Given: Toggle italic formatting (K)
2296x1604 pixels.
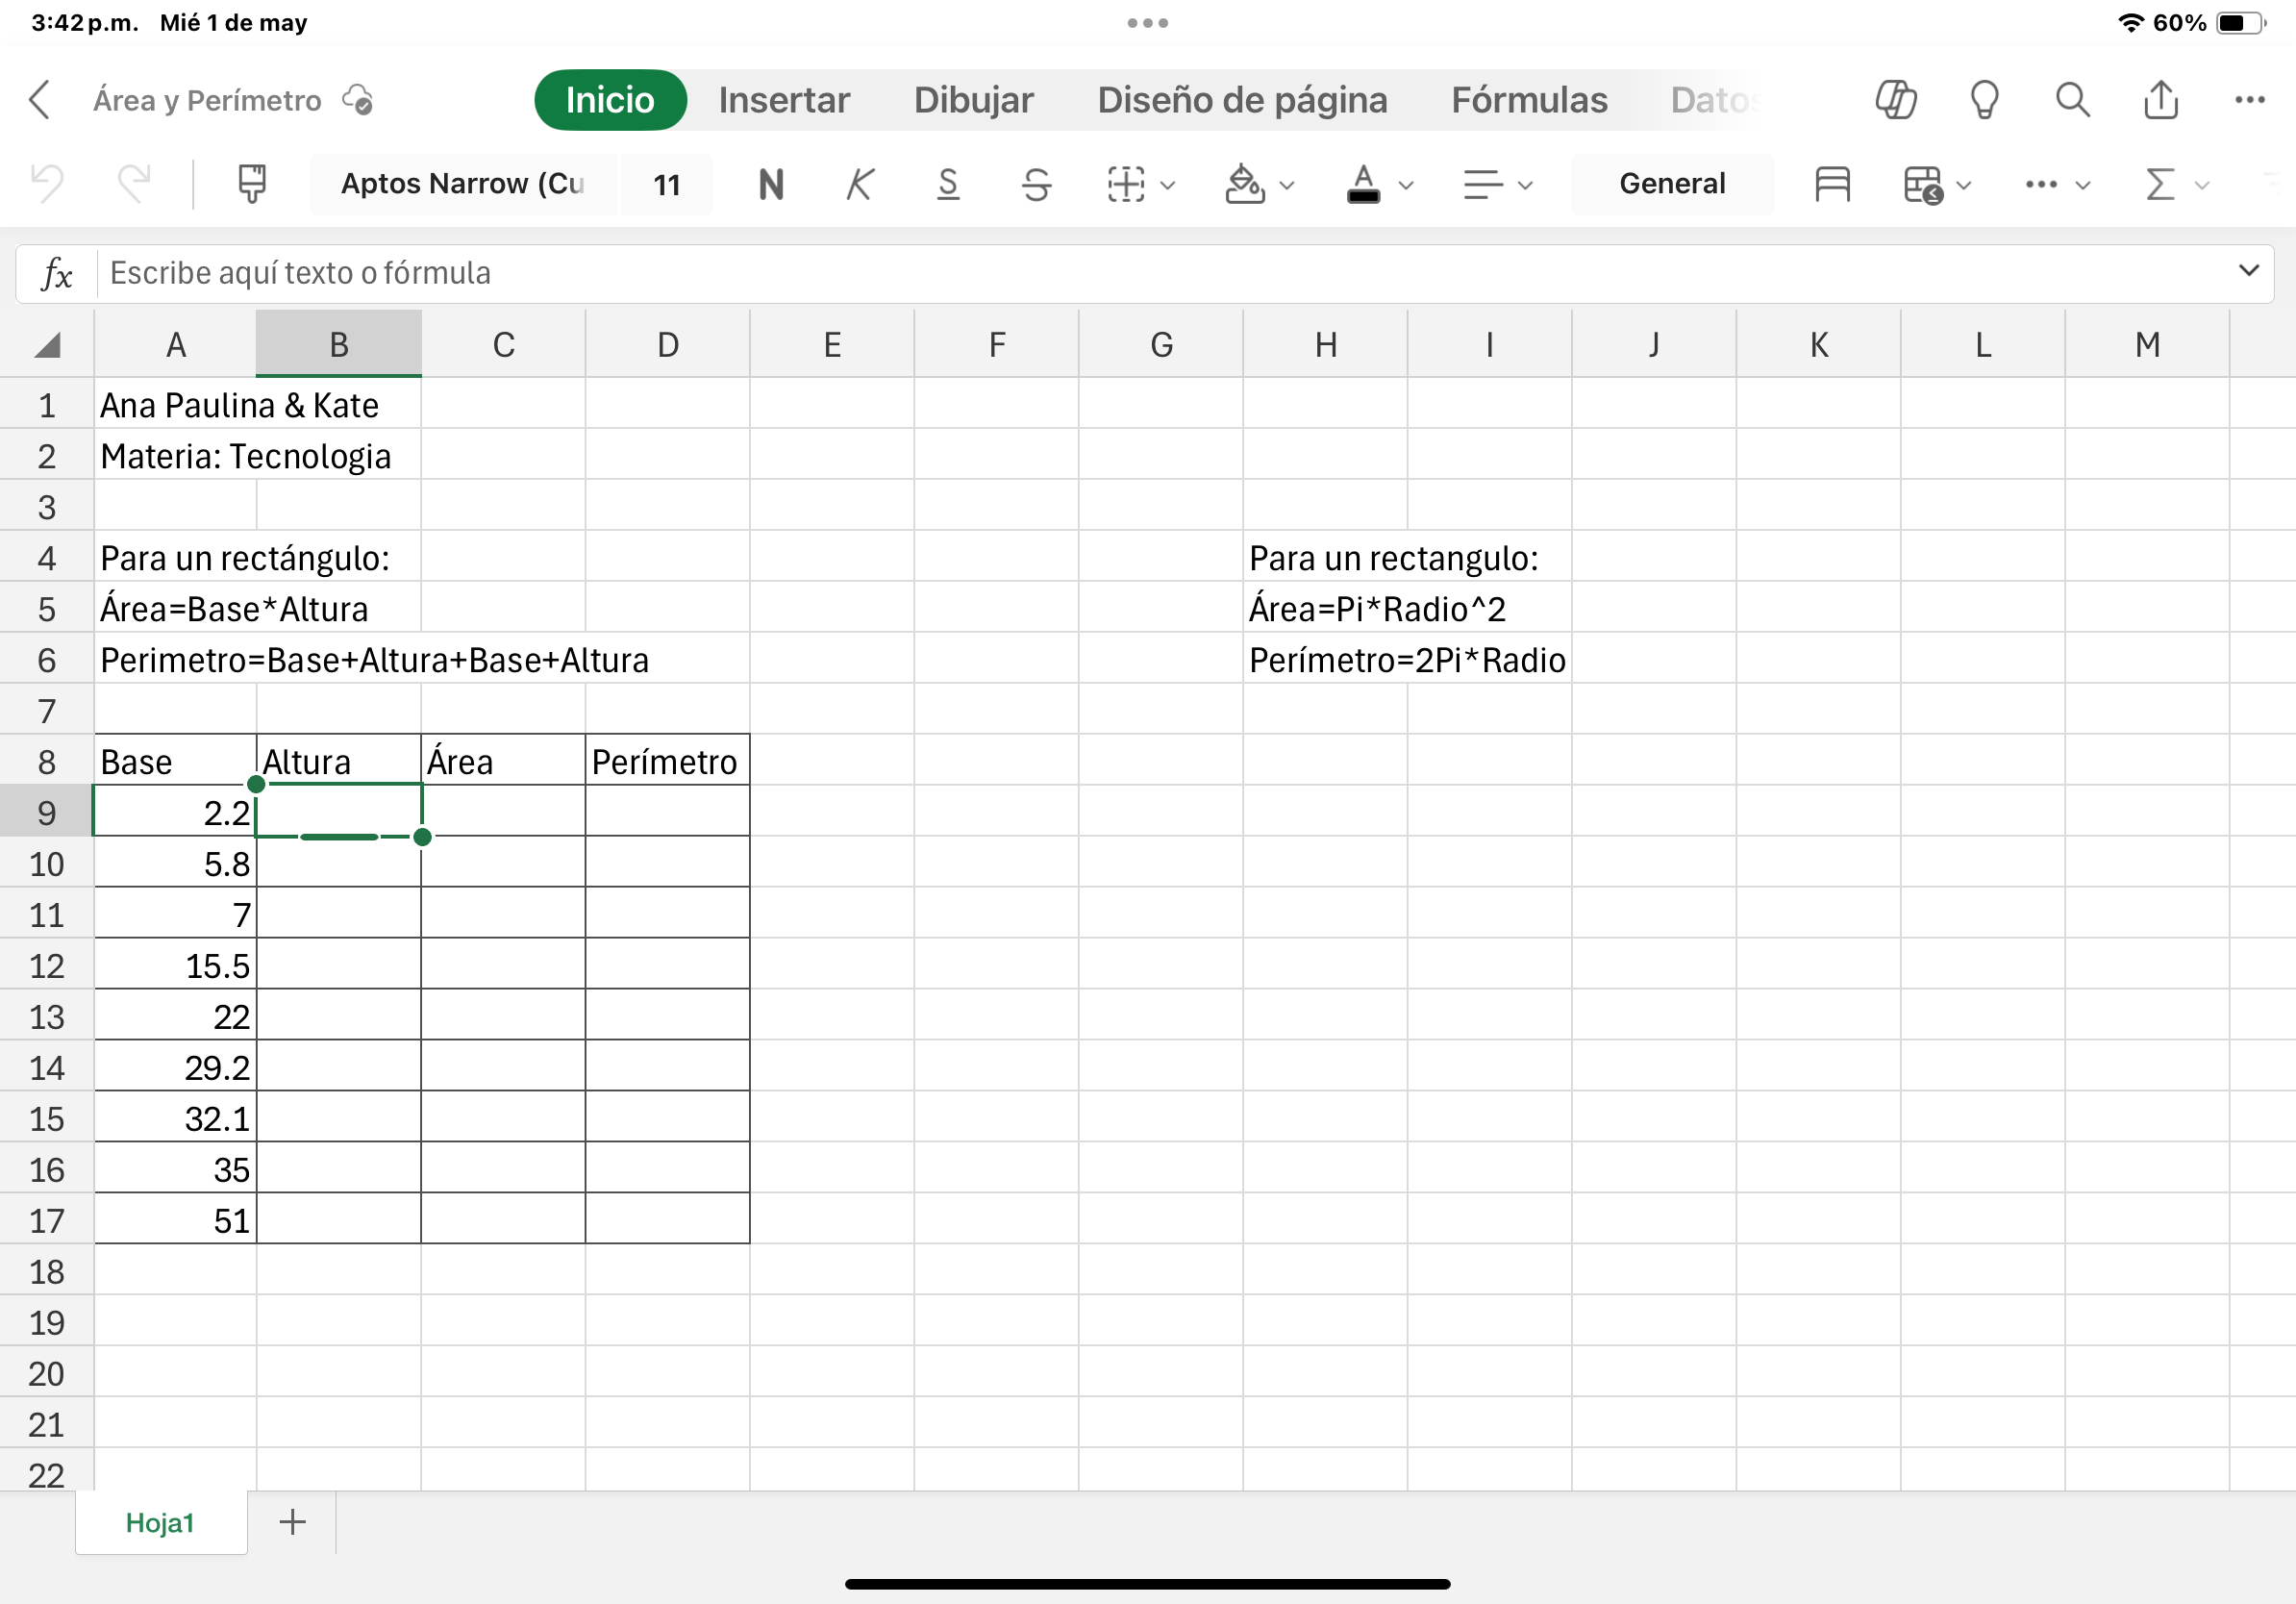Looking at the screenshot, I should click(x=859, y=184).
